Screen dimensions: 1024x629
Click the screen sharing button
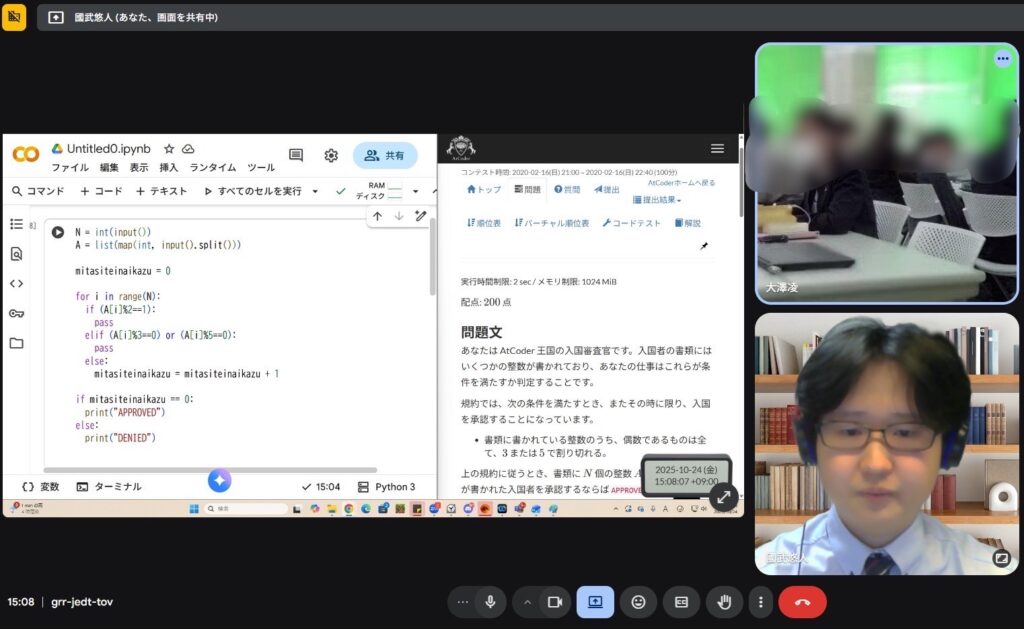[595, 602]
